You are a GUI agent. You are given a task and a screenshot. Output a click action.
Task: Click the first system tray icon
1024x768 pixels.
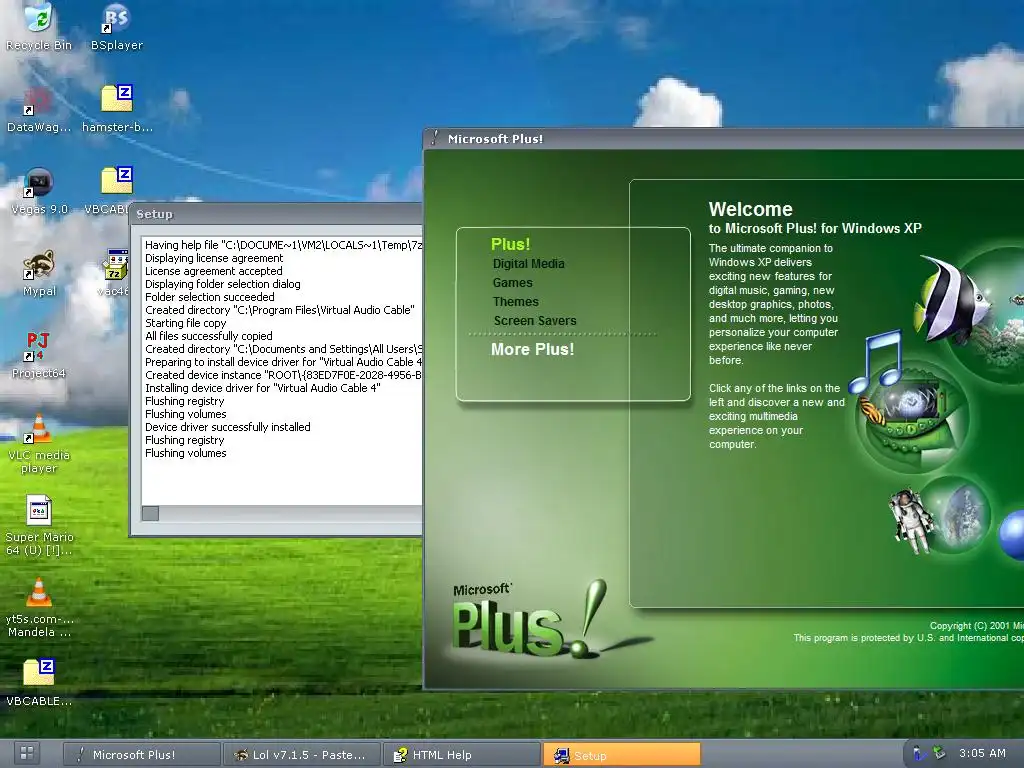pyautogui.click(x=920, y=754)
